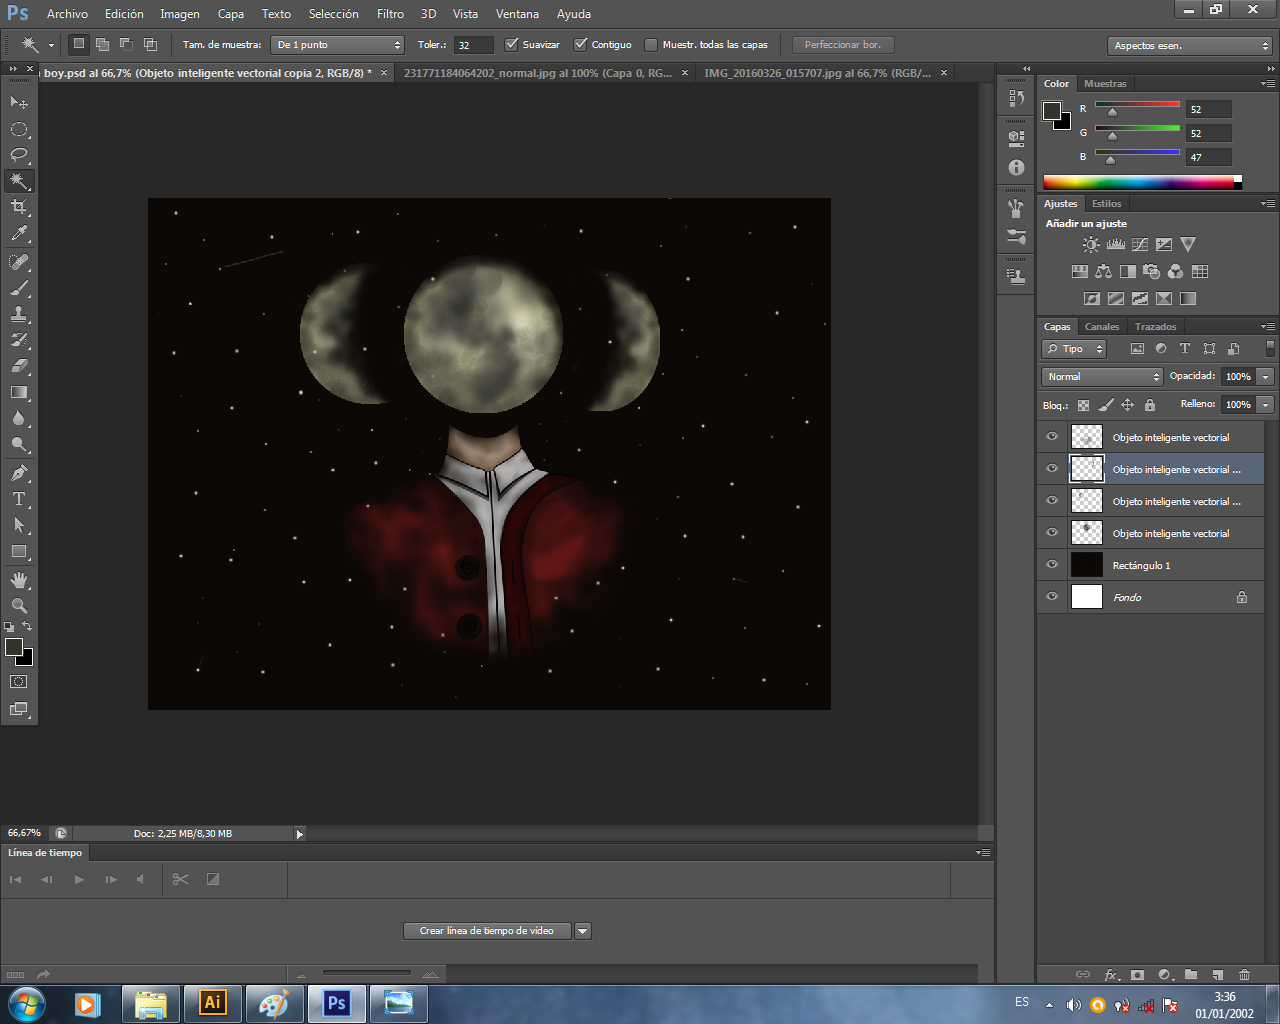Select the Rectángulo 1 layer name
This screenshot has width=1280, height=1024.
tap(1141, 566)
